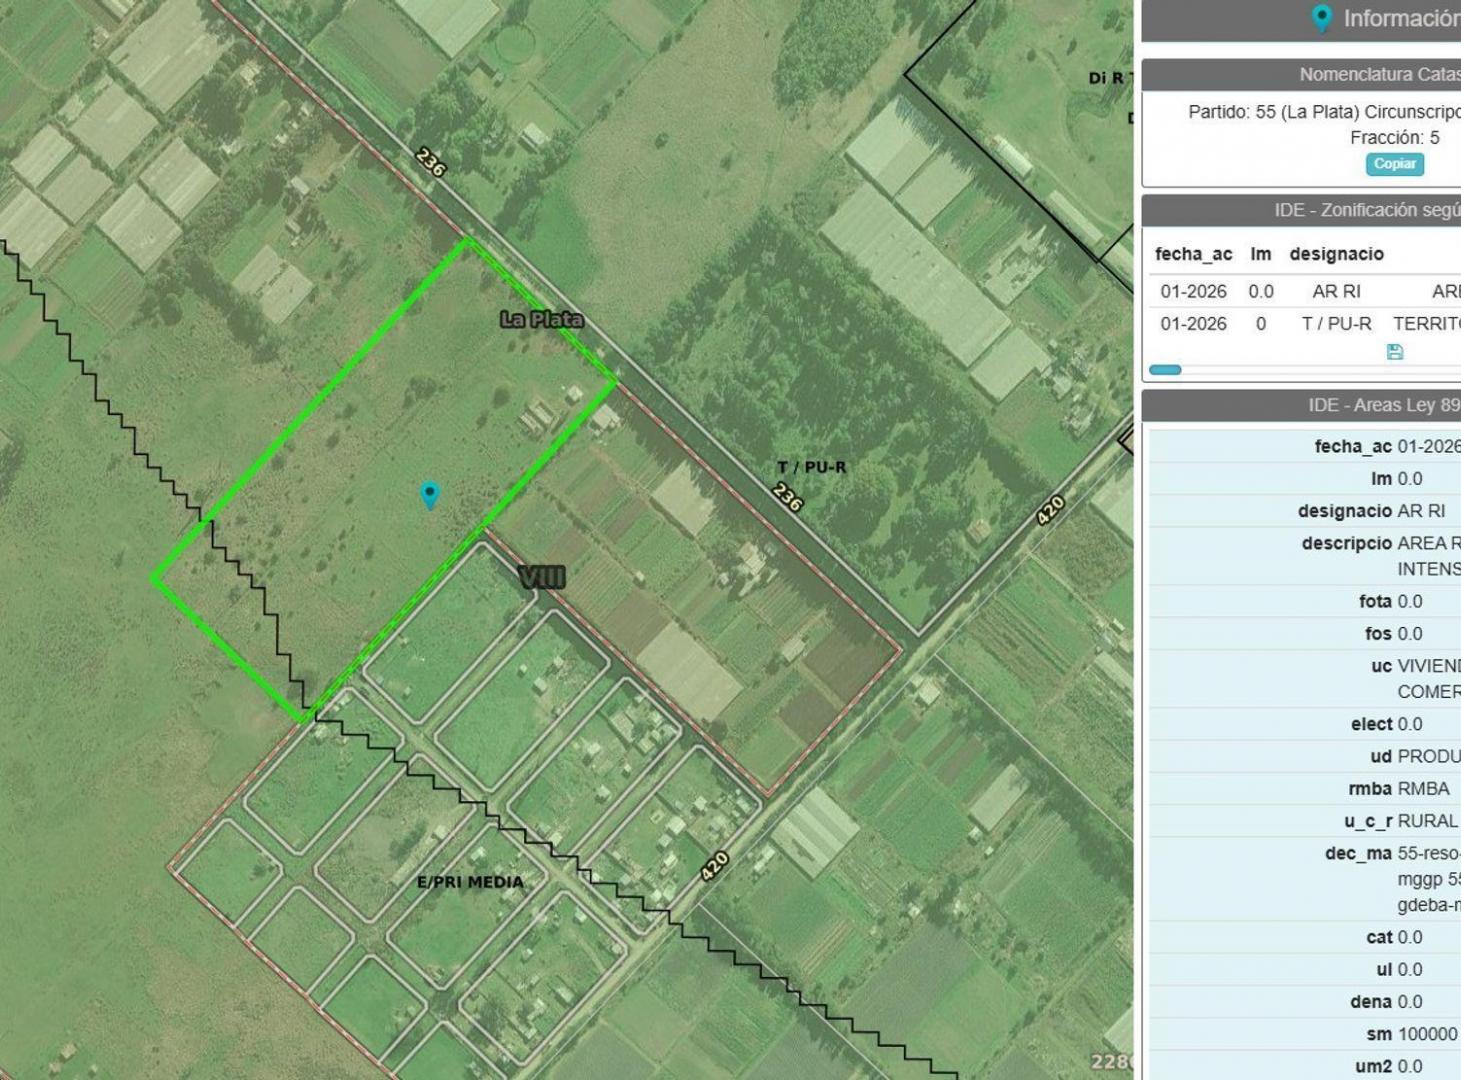
Task: Select the AR RI designation cell
Action: (x=1336, y=292)
